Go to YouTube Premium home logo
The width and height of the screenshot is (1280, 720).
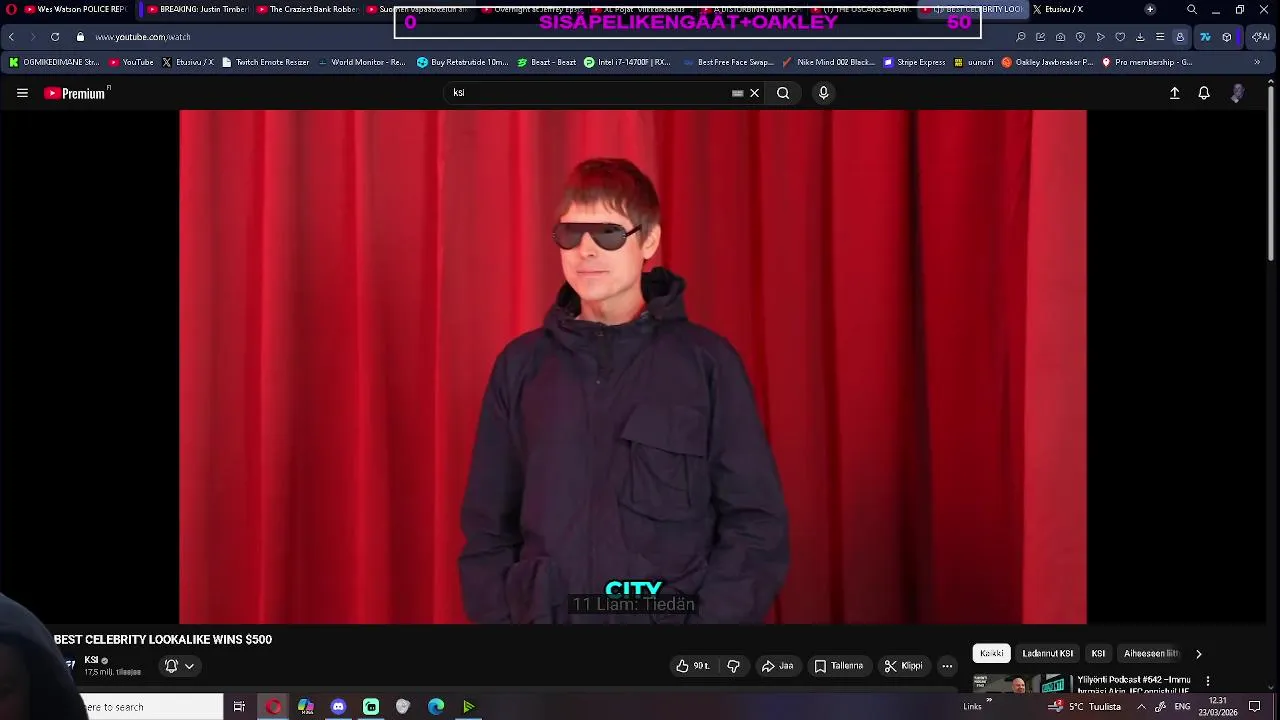pyautogui.click(x=76, y=93)
